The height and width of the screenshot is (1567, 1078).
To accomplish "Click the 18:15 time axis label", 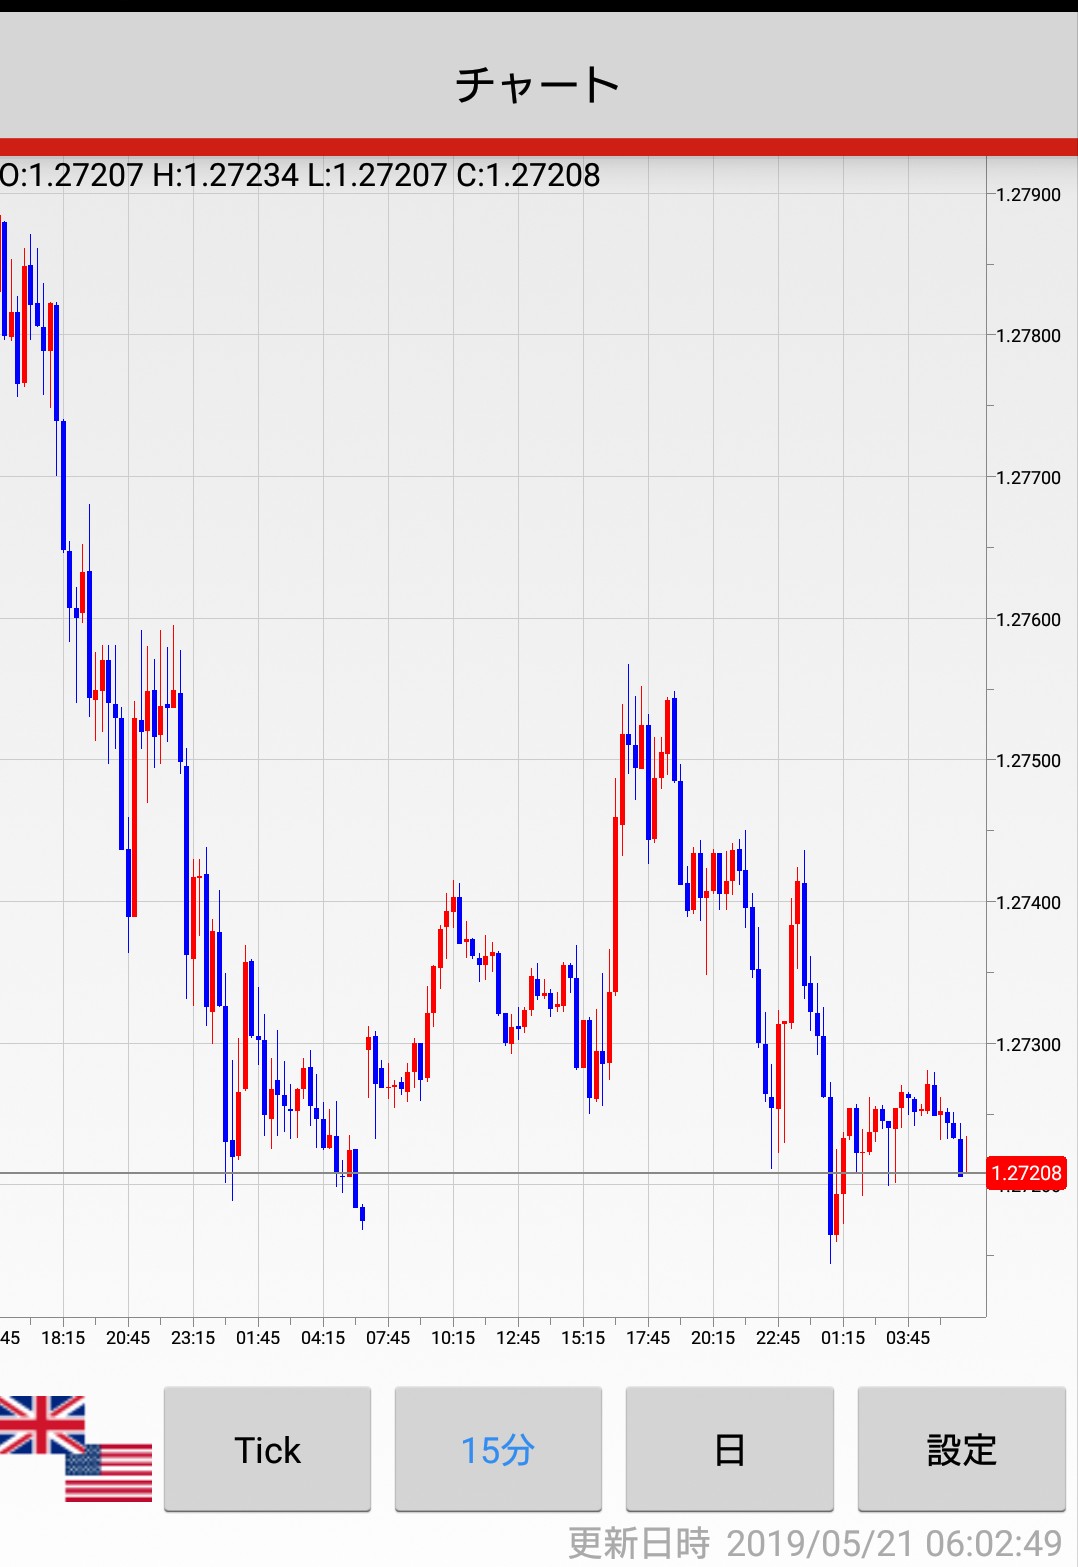I will tap(63, 1338).
